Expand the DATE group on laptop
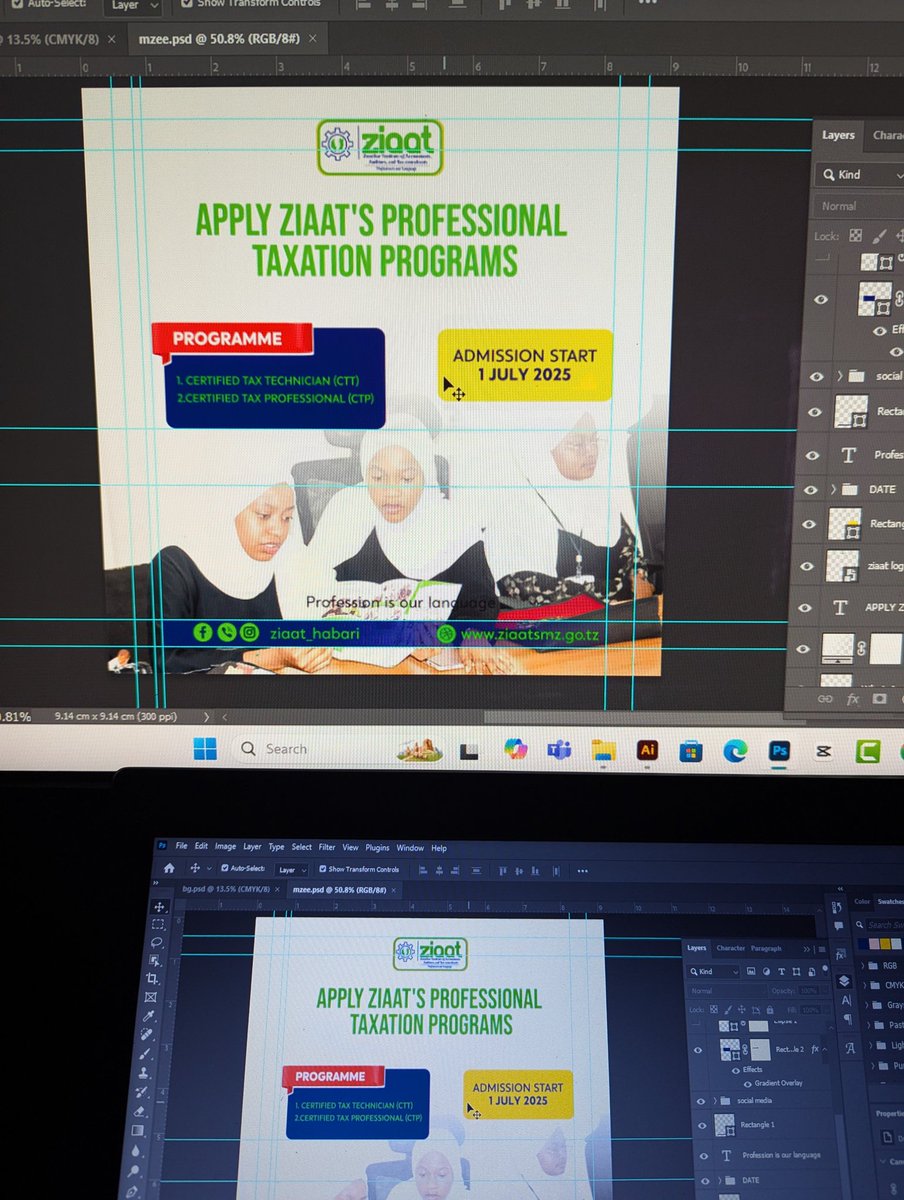The height and width of the screenshot is (1200, 904). click(x=719, y=1180)
